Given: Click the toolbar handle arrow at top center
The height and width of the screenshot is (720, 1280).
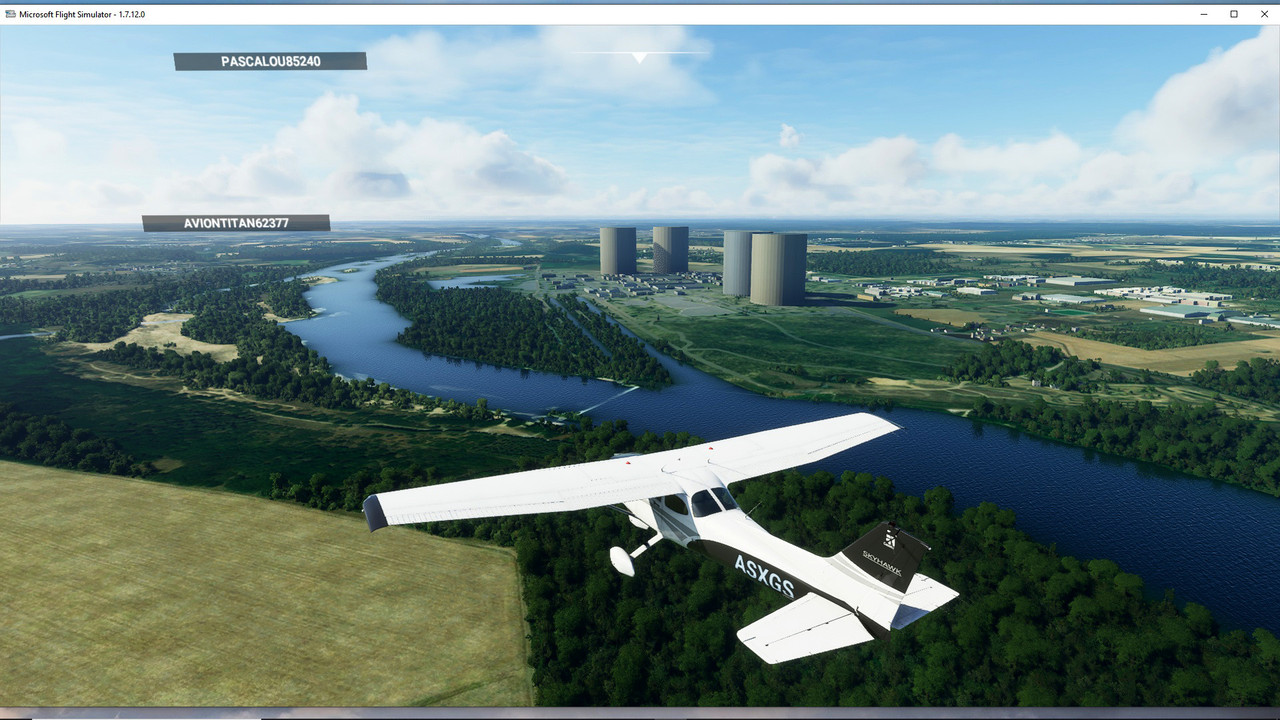Looking at the screenshot, I should coord(639,57).
